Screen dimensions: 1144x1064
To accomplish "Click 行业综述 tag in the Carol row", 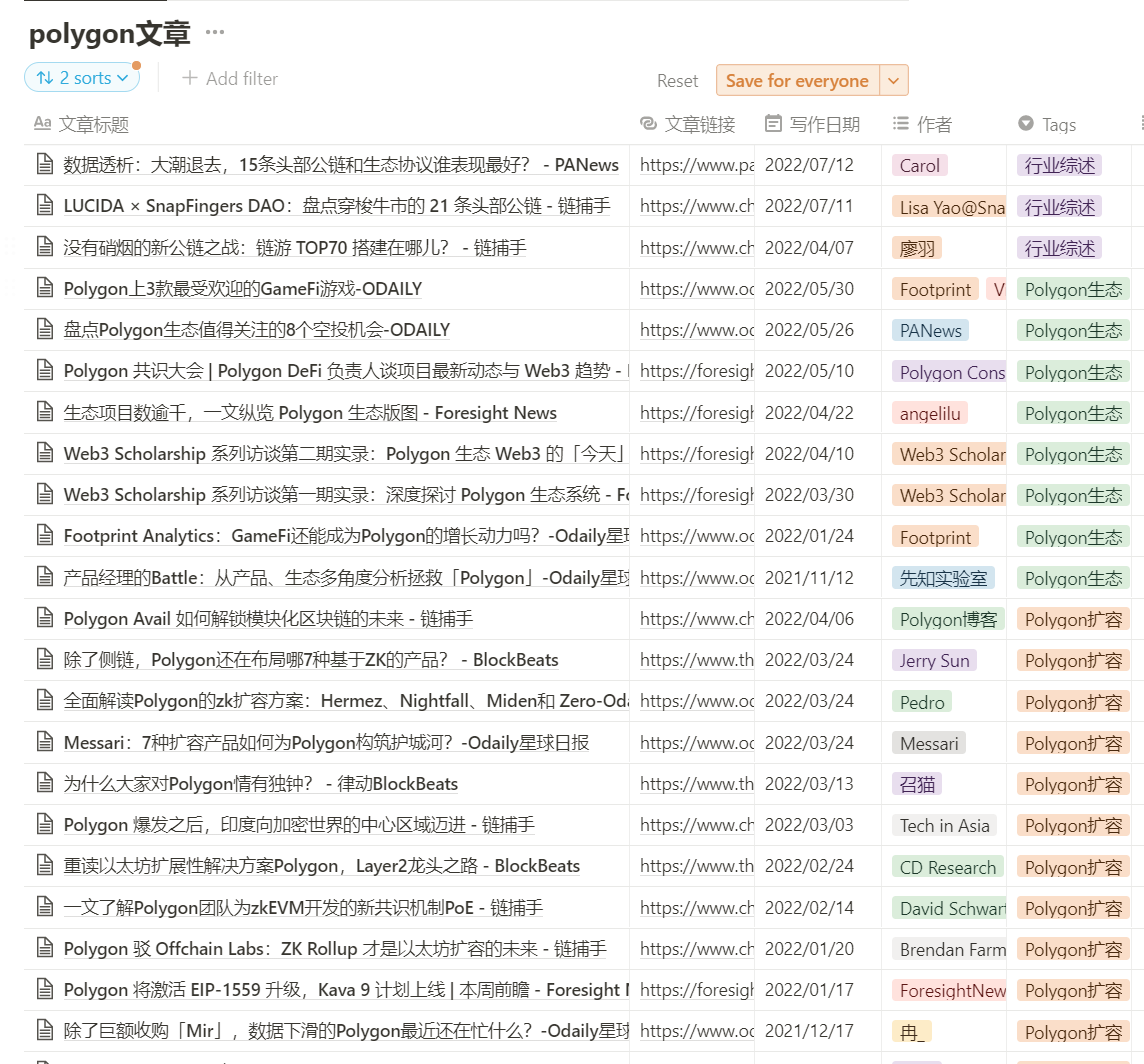I will click(1059, 166).
